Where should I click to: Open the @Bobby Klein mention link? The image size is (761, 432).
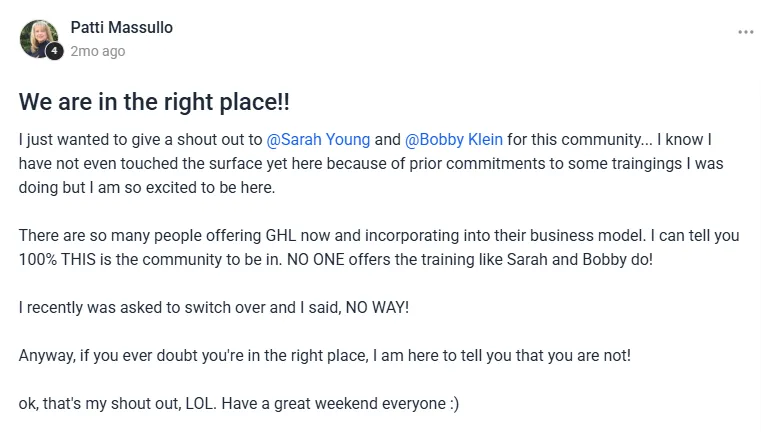coord(453,140)
